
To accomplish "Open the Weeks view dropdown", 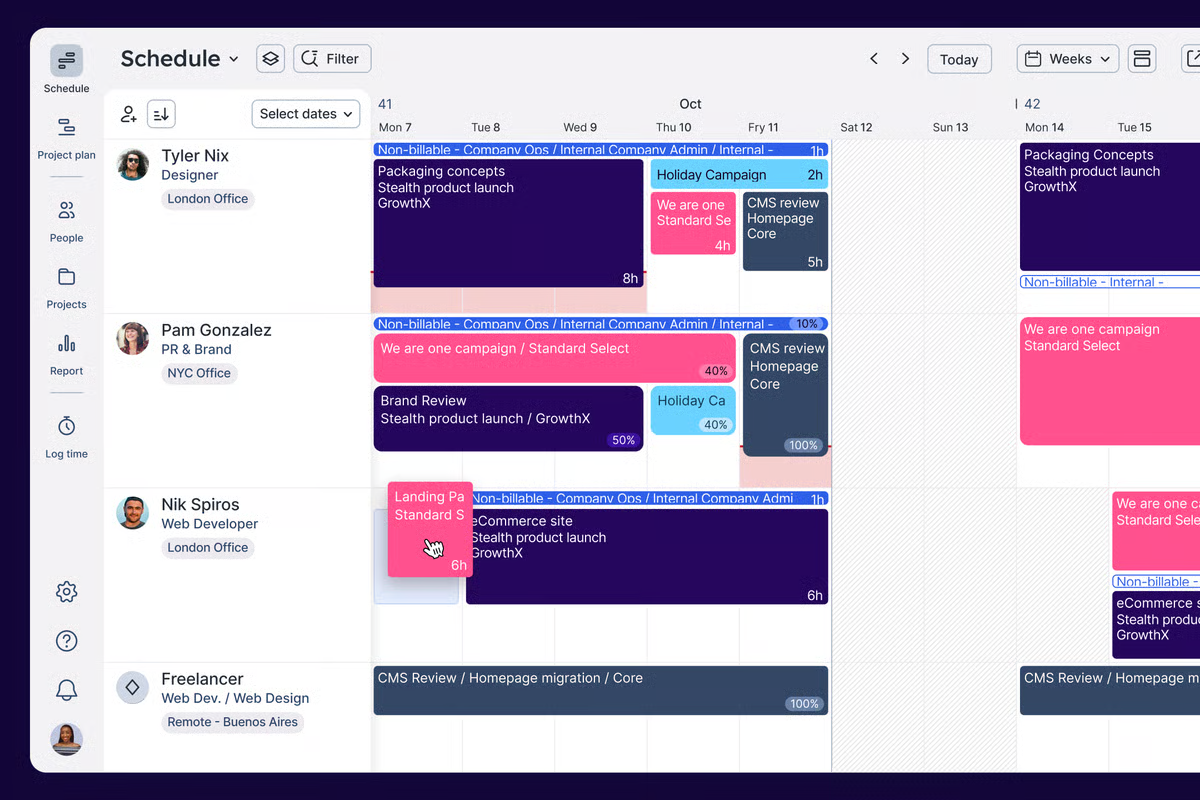I will pyautogui.click(x=1067, y=59).
